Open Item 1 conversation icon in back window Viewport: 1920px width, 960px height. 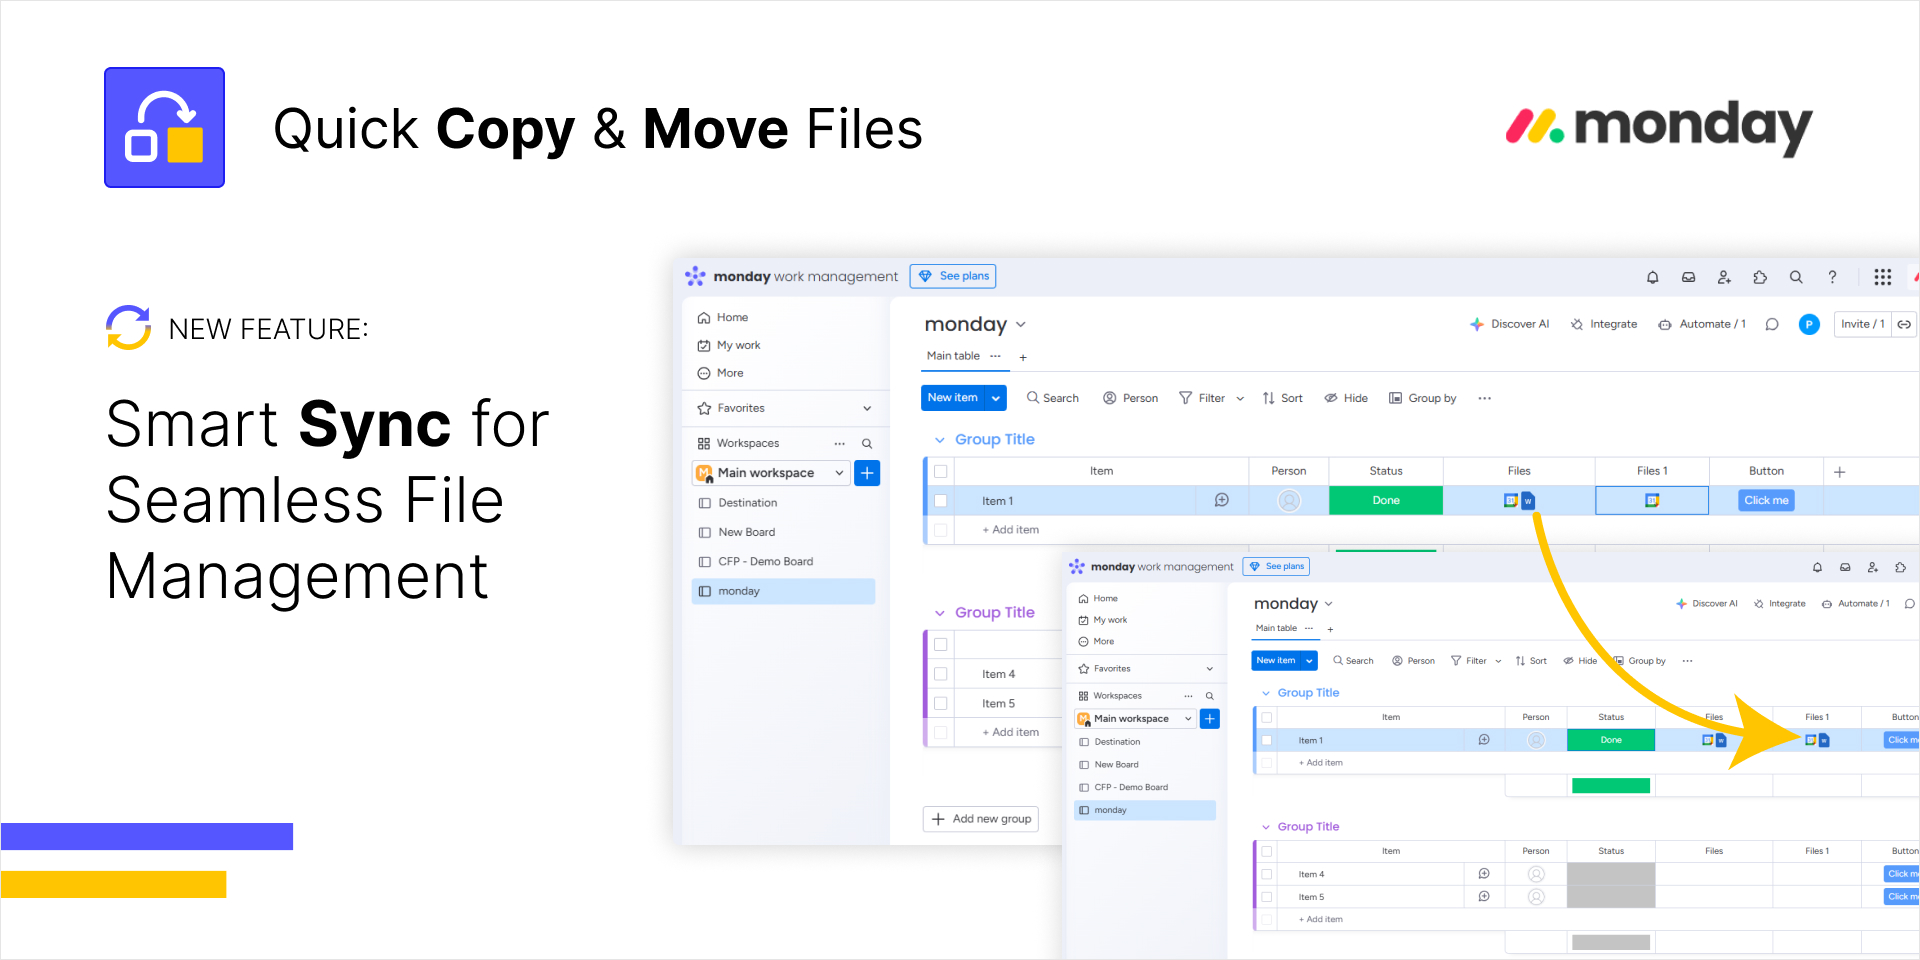point(1222,500)
